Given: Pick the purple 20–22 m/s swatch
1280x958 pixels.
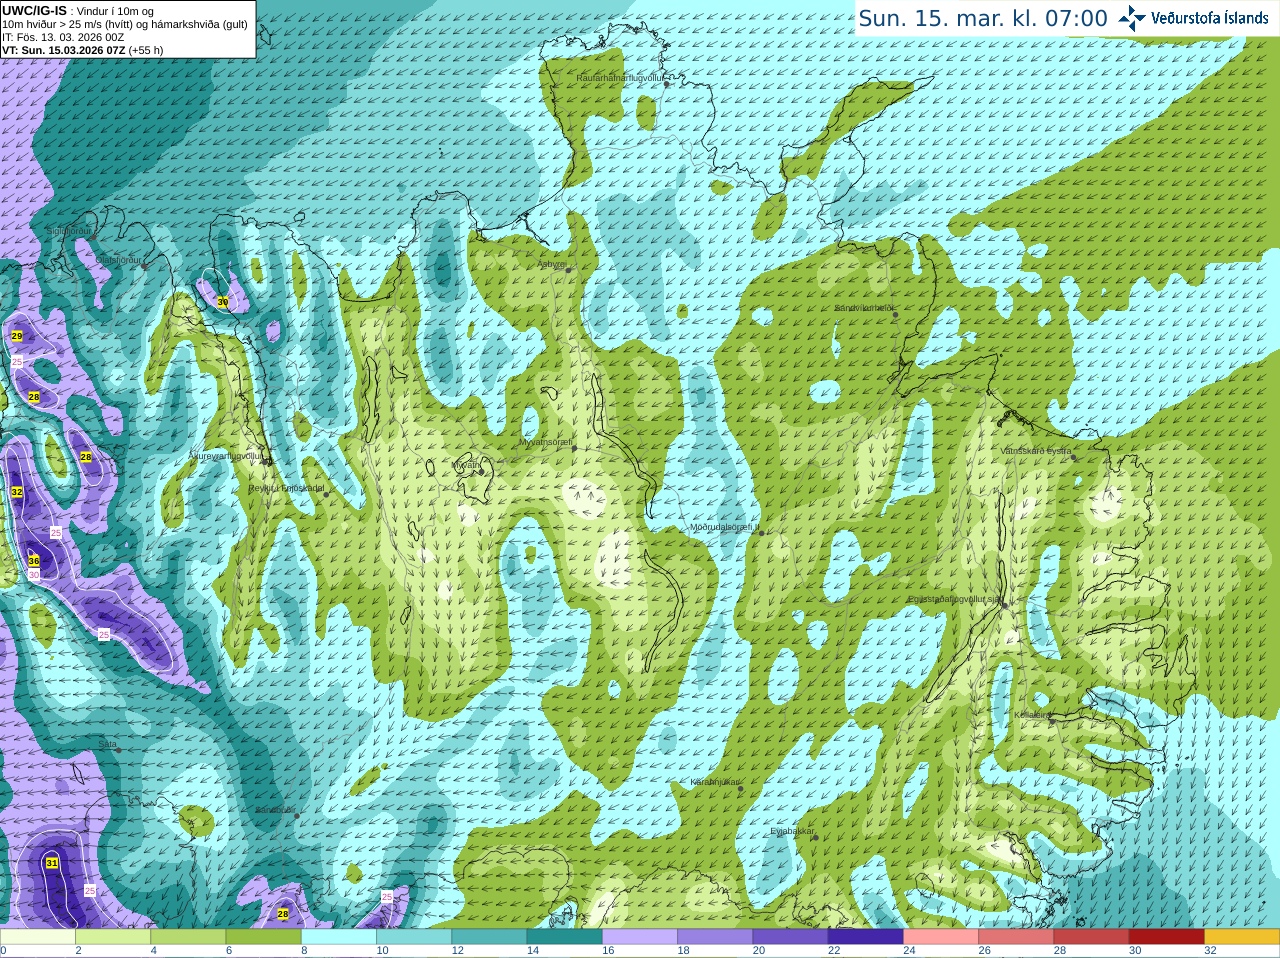Looking at the screenshot, I should pyautogui.click(x=790, y=937).
